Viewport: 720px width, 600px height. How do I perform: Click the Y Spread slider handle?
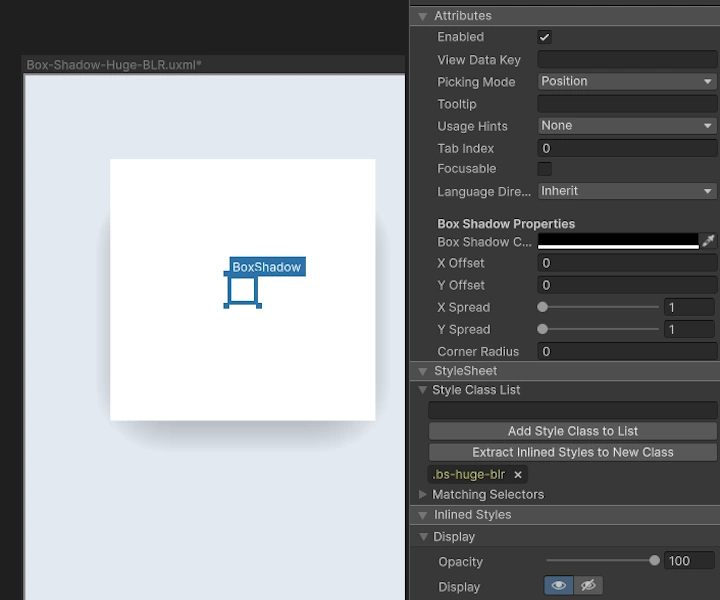click(x=542, y=329)
